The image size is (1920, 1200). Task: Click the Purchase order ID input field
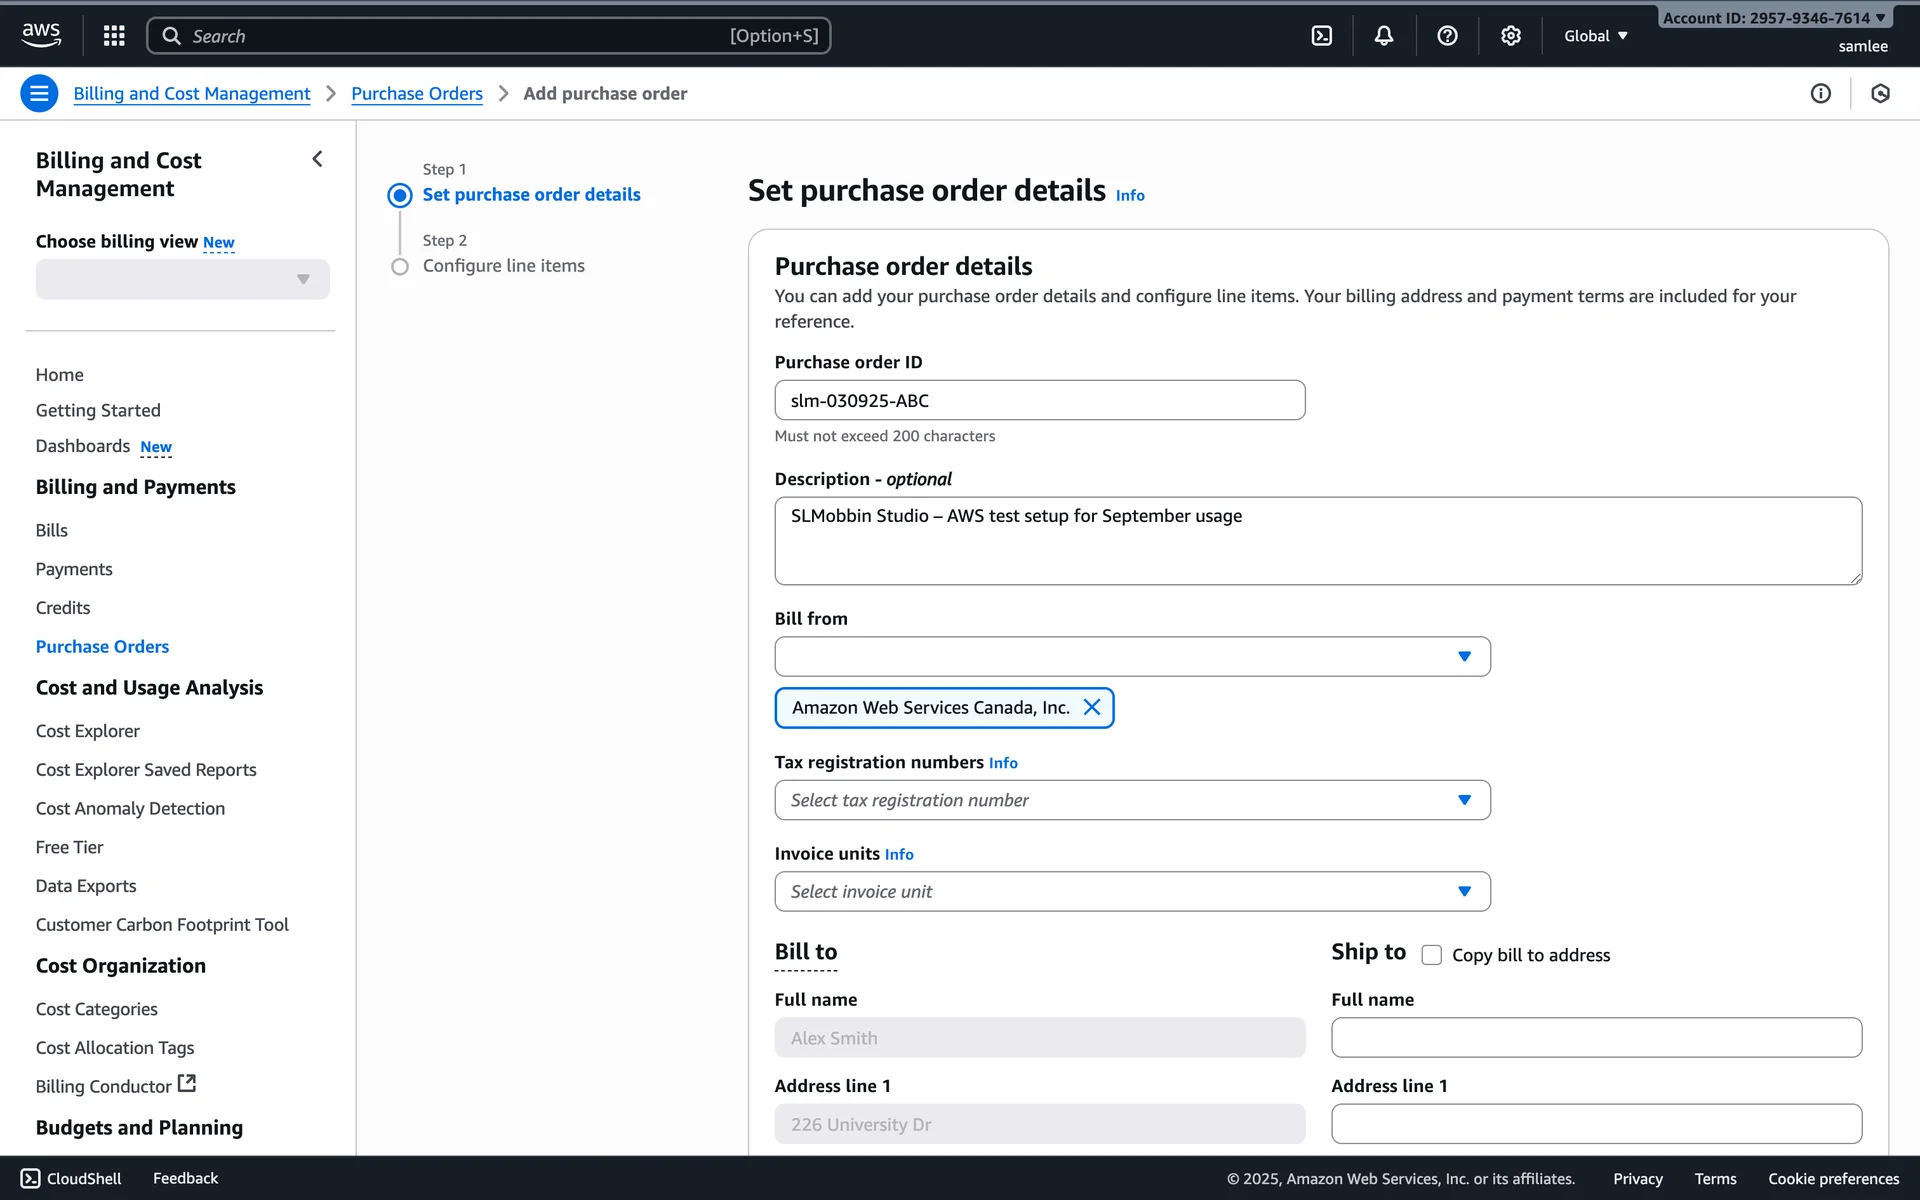click(x=1038, y=401)
